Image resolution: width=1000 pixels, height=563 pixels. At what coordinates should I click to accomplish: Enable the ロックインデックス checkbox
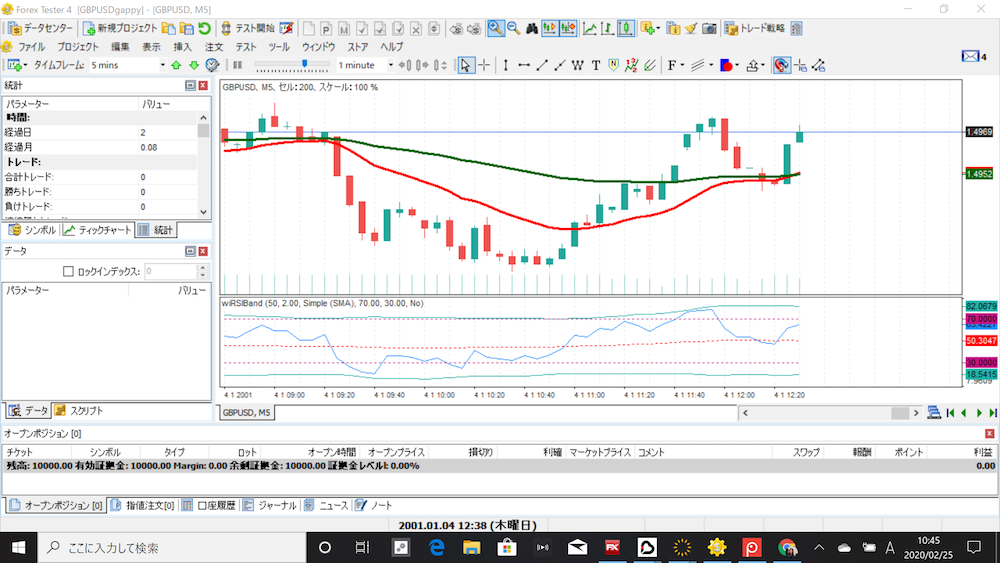[68, 270]
